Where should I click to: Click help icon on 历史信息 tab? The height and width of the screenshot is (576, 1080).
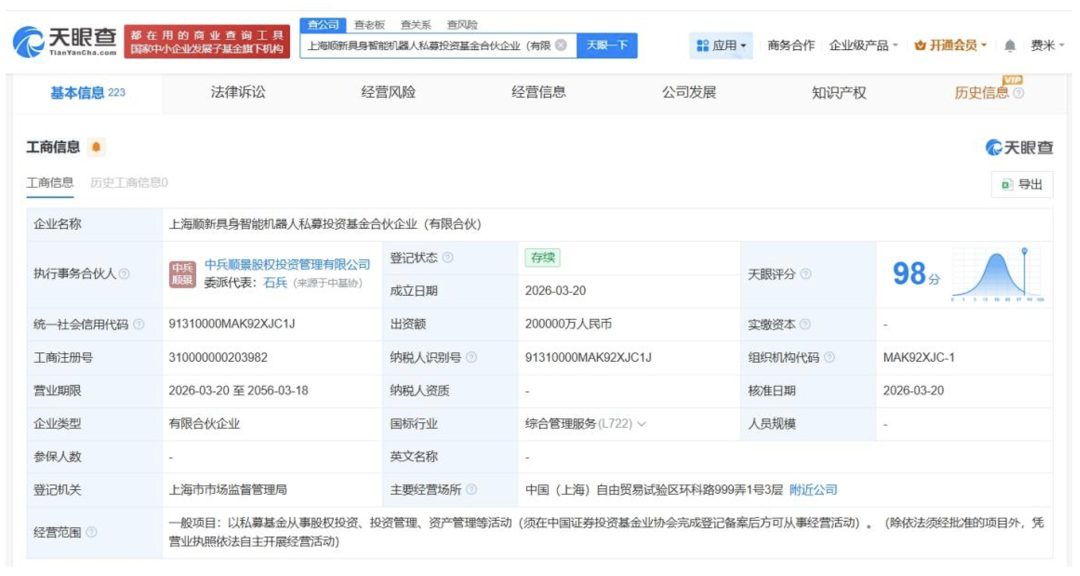(1019, 93)
